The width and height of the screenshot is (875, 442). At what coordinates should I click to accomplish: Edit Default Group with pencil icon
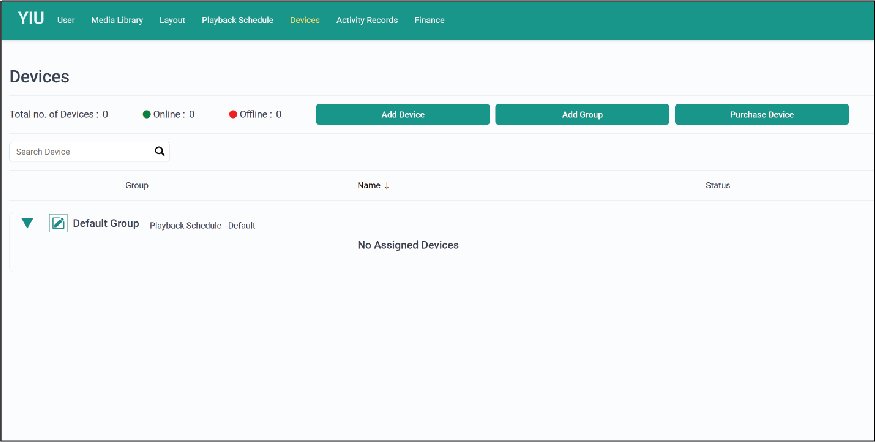(x=58, y=223)
